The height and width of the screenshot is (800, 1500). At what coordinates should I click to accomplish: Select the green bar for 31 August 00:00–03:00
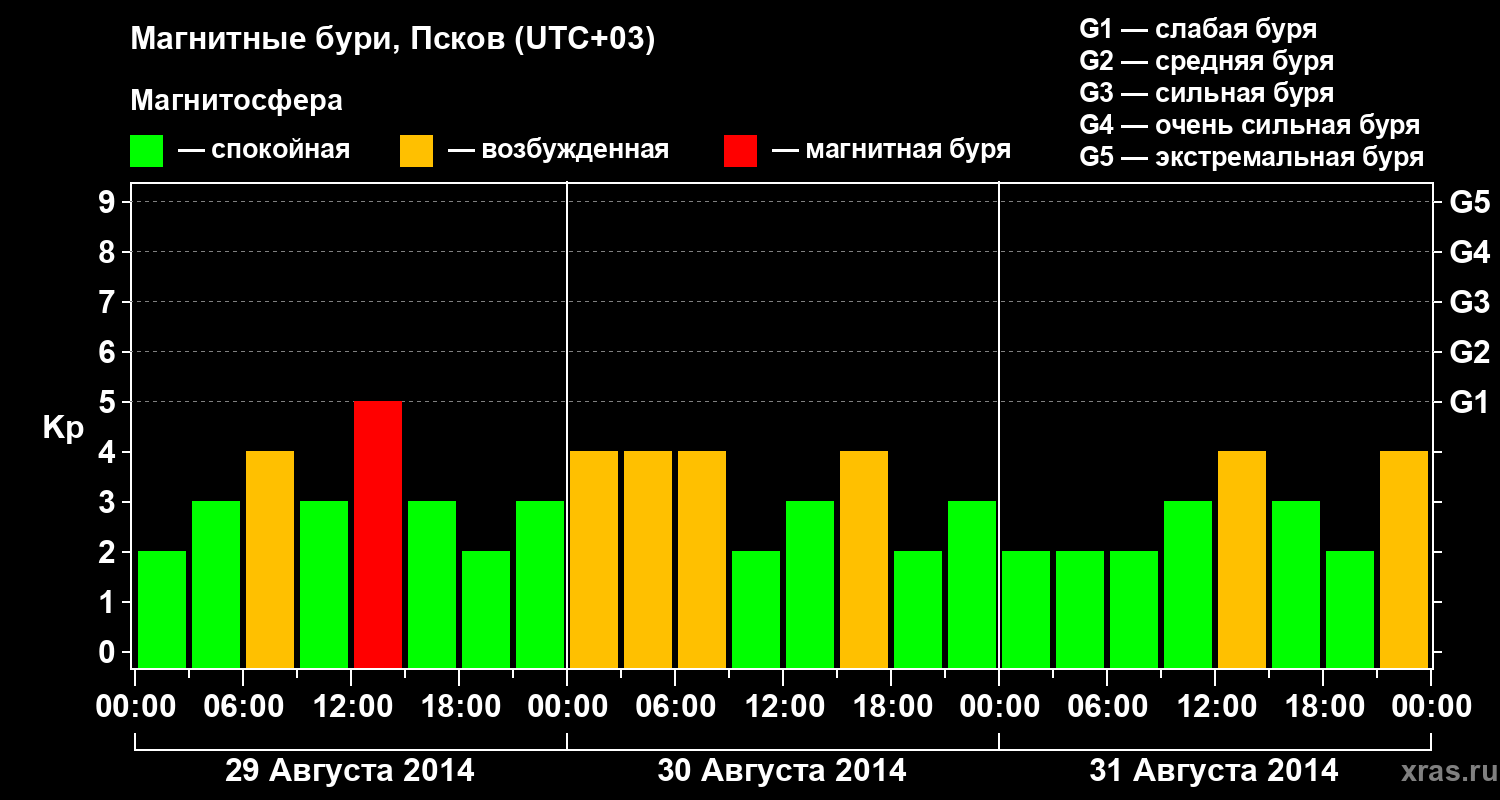[1026, 609]
